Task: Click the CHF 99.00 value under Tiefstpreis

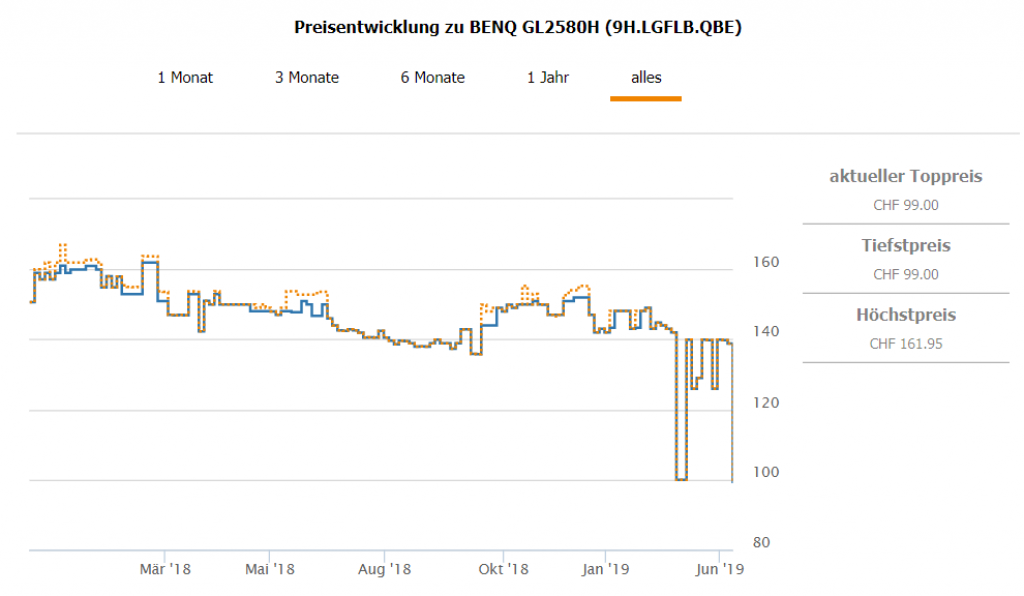Action: 905,274
